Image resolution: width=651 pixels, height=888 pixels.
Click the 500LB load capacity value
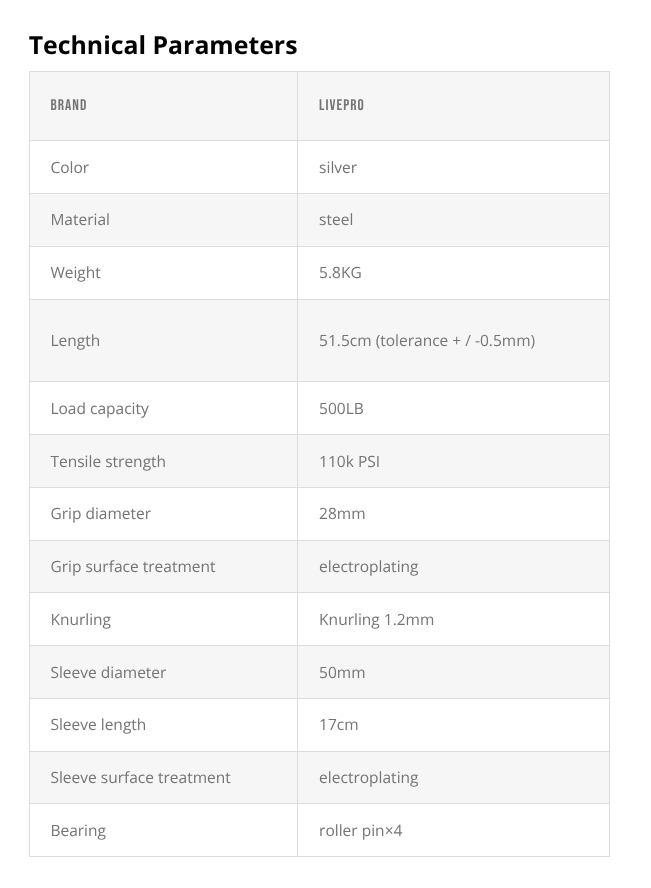[341, 408]
